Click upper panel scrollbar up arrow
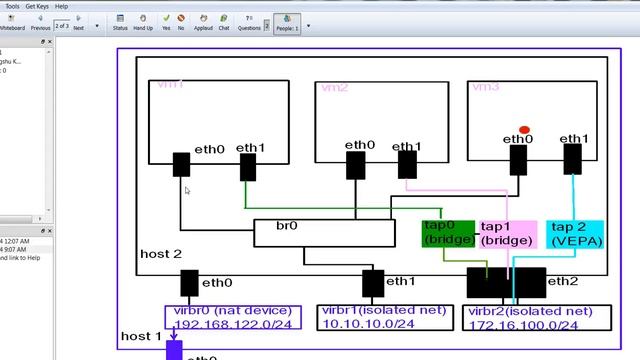The width and height of the screenshot is (640, 360). point(49,52)
